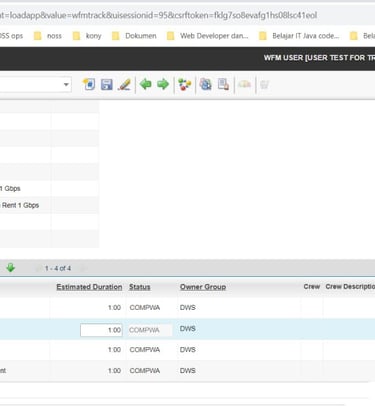
Task: Open the noss bookmark folder
Action: 48,36
